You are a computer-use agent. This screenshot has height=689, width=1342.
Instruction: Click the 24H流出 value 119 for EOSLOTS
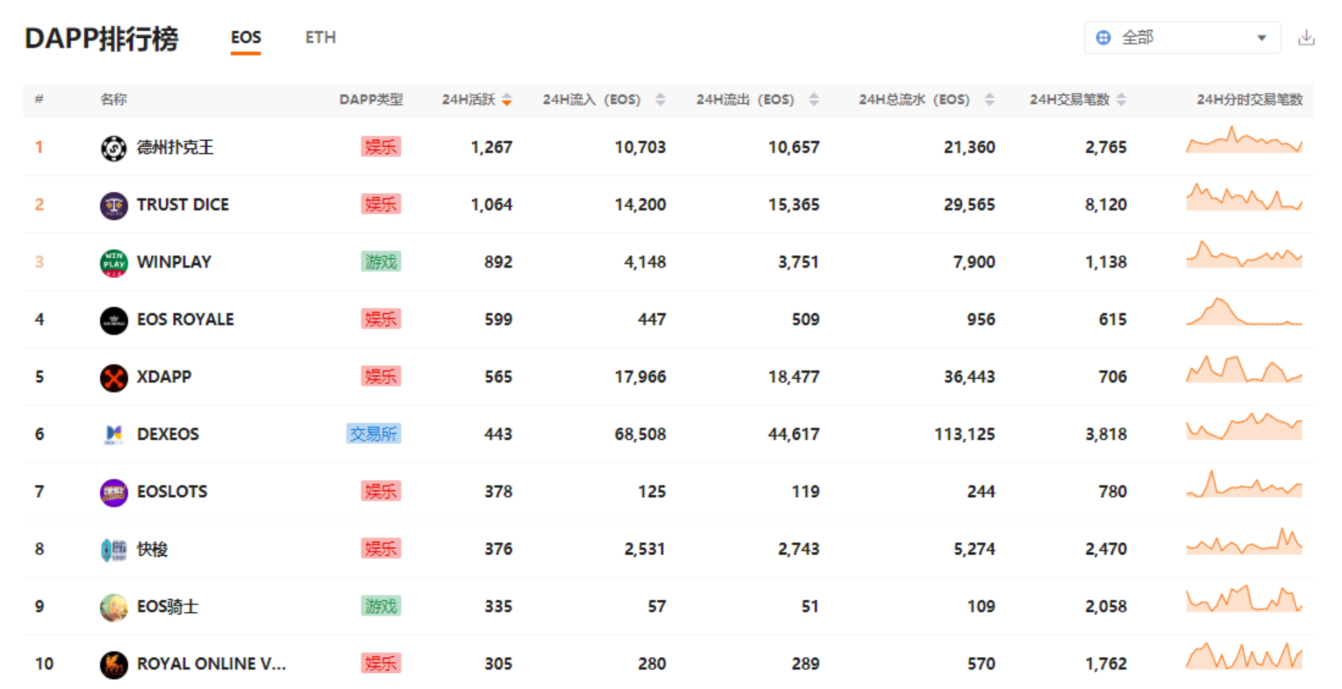[806, 492]
